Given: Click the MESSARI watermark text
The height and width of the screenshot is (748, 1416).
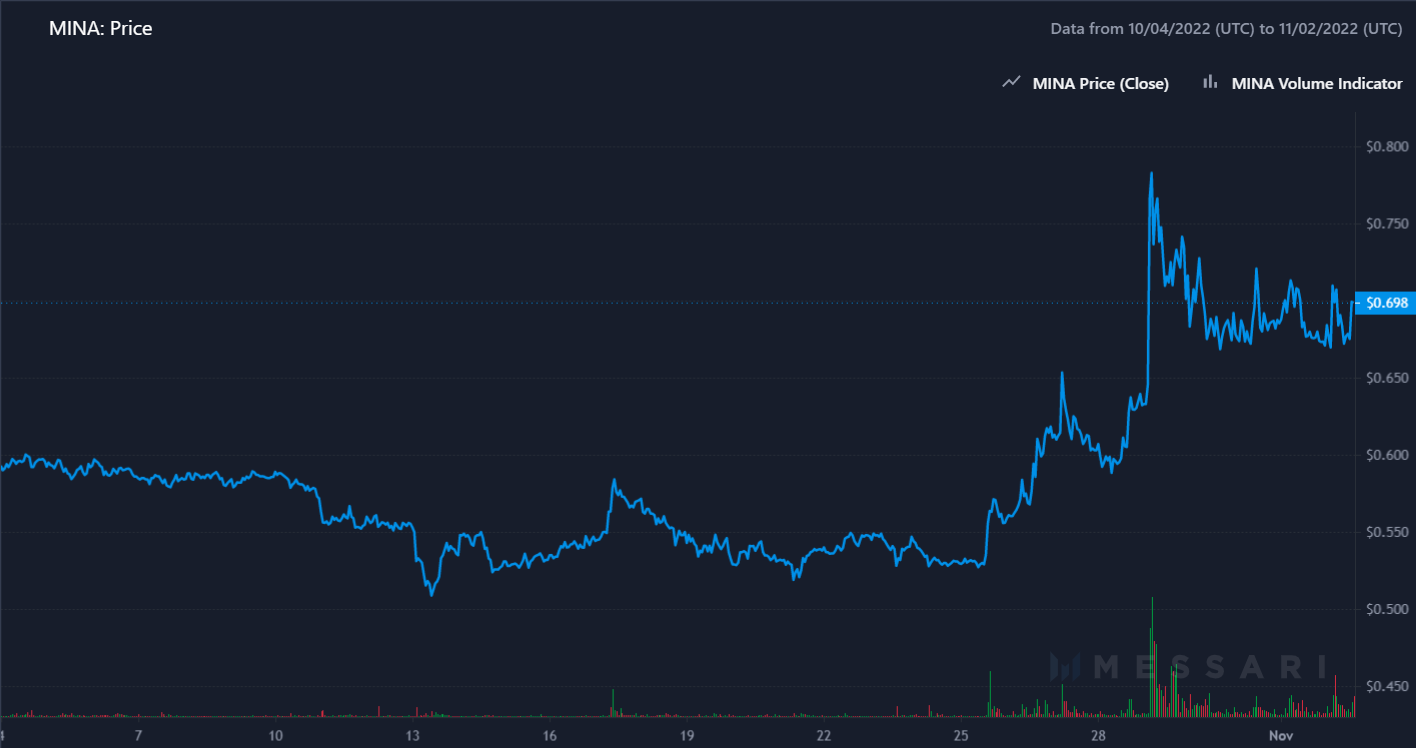Looking at the screenshot, I should [x=1210, y=667].
